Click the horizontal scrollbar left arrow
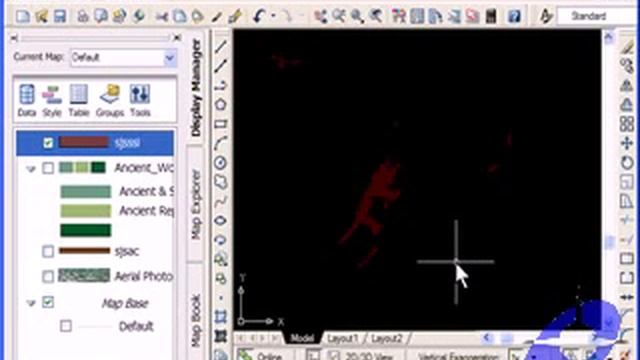640x360 pixels. (487, 338)
